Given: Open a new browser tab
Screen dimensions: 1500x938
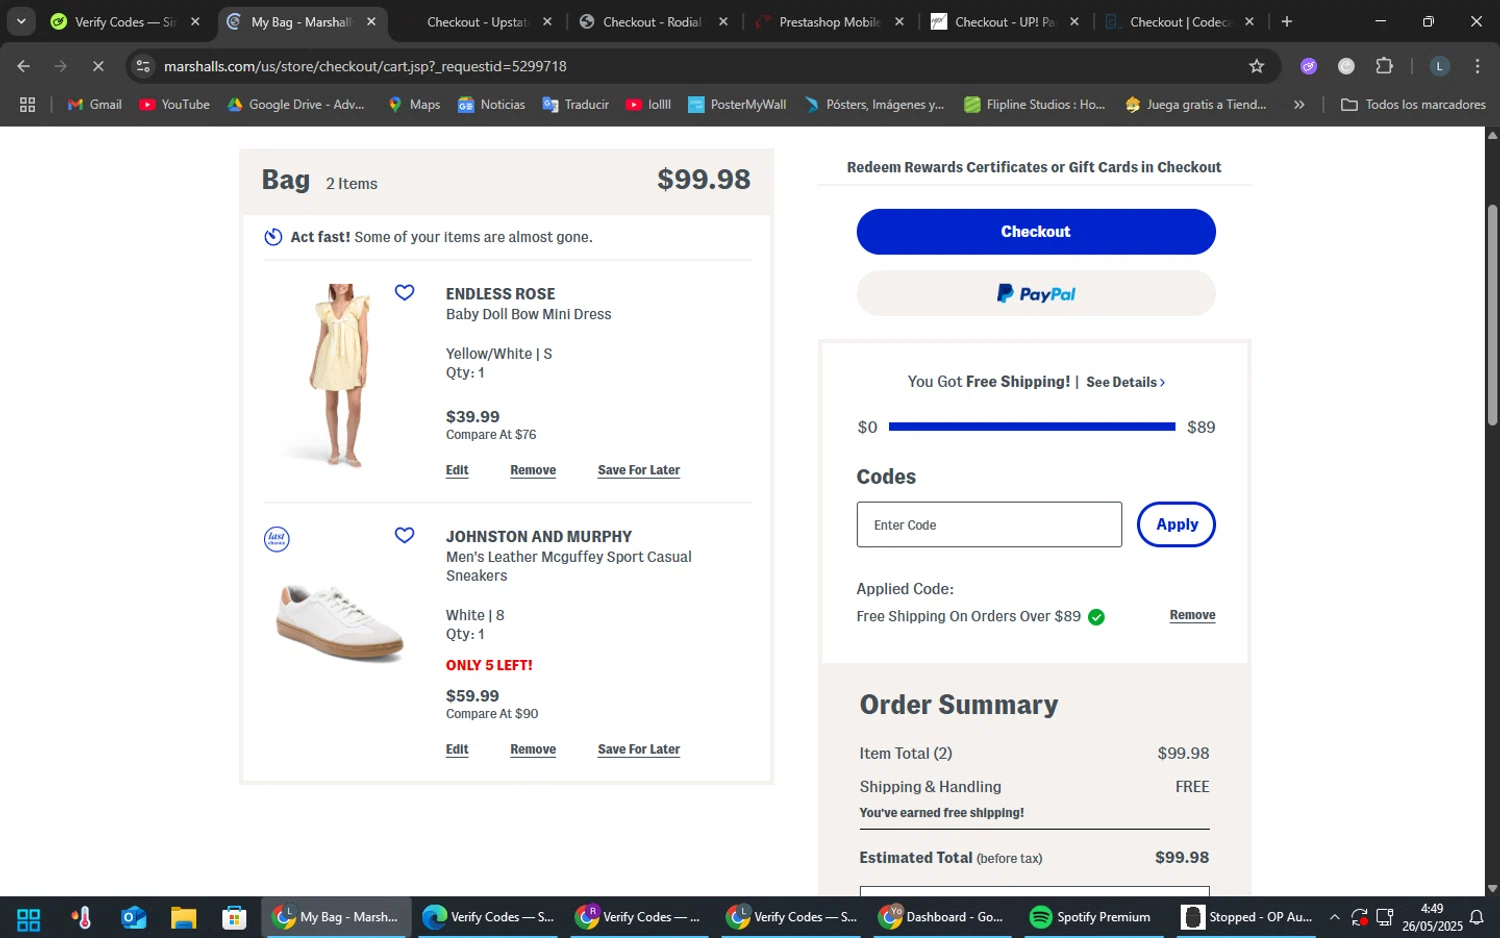Looking at the screenshot, I should click(1287, 21).
